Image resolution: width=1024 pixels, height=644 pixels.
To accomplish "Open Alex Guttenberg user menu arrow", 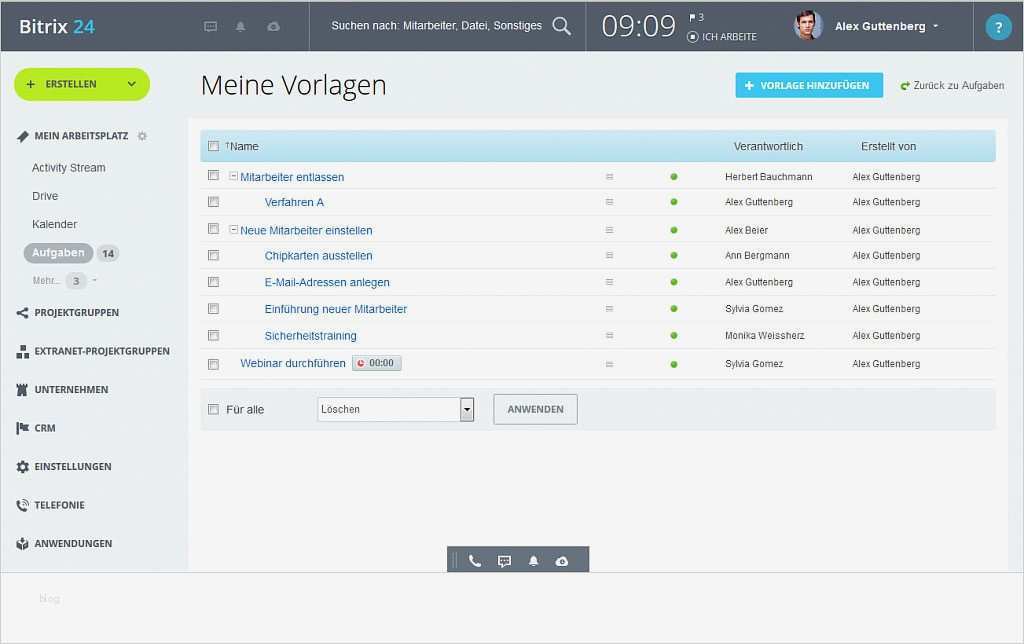I will [x=935, y=26].
